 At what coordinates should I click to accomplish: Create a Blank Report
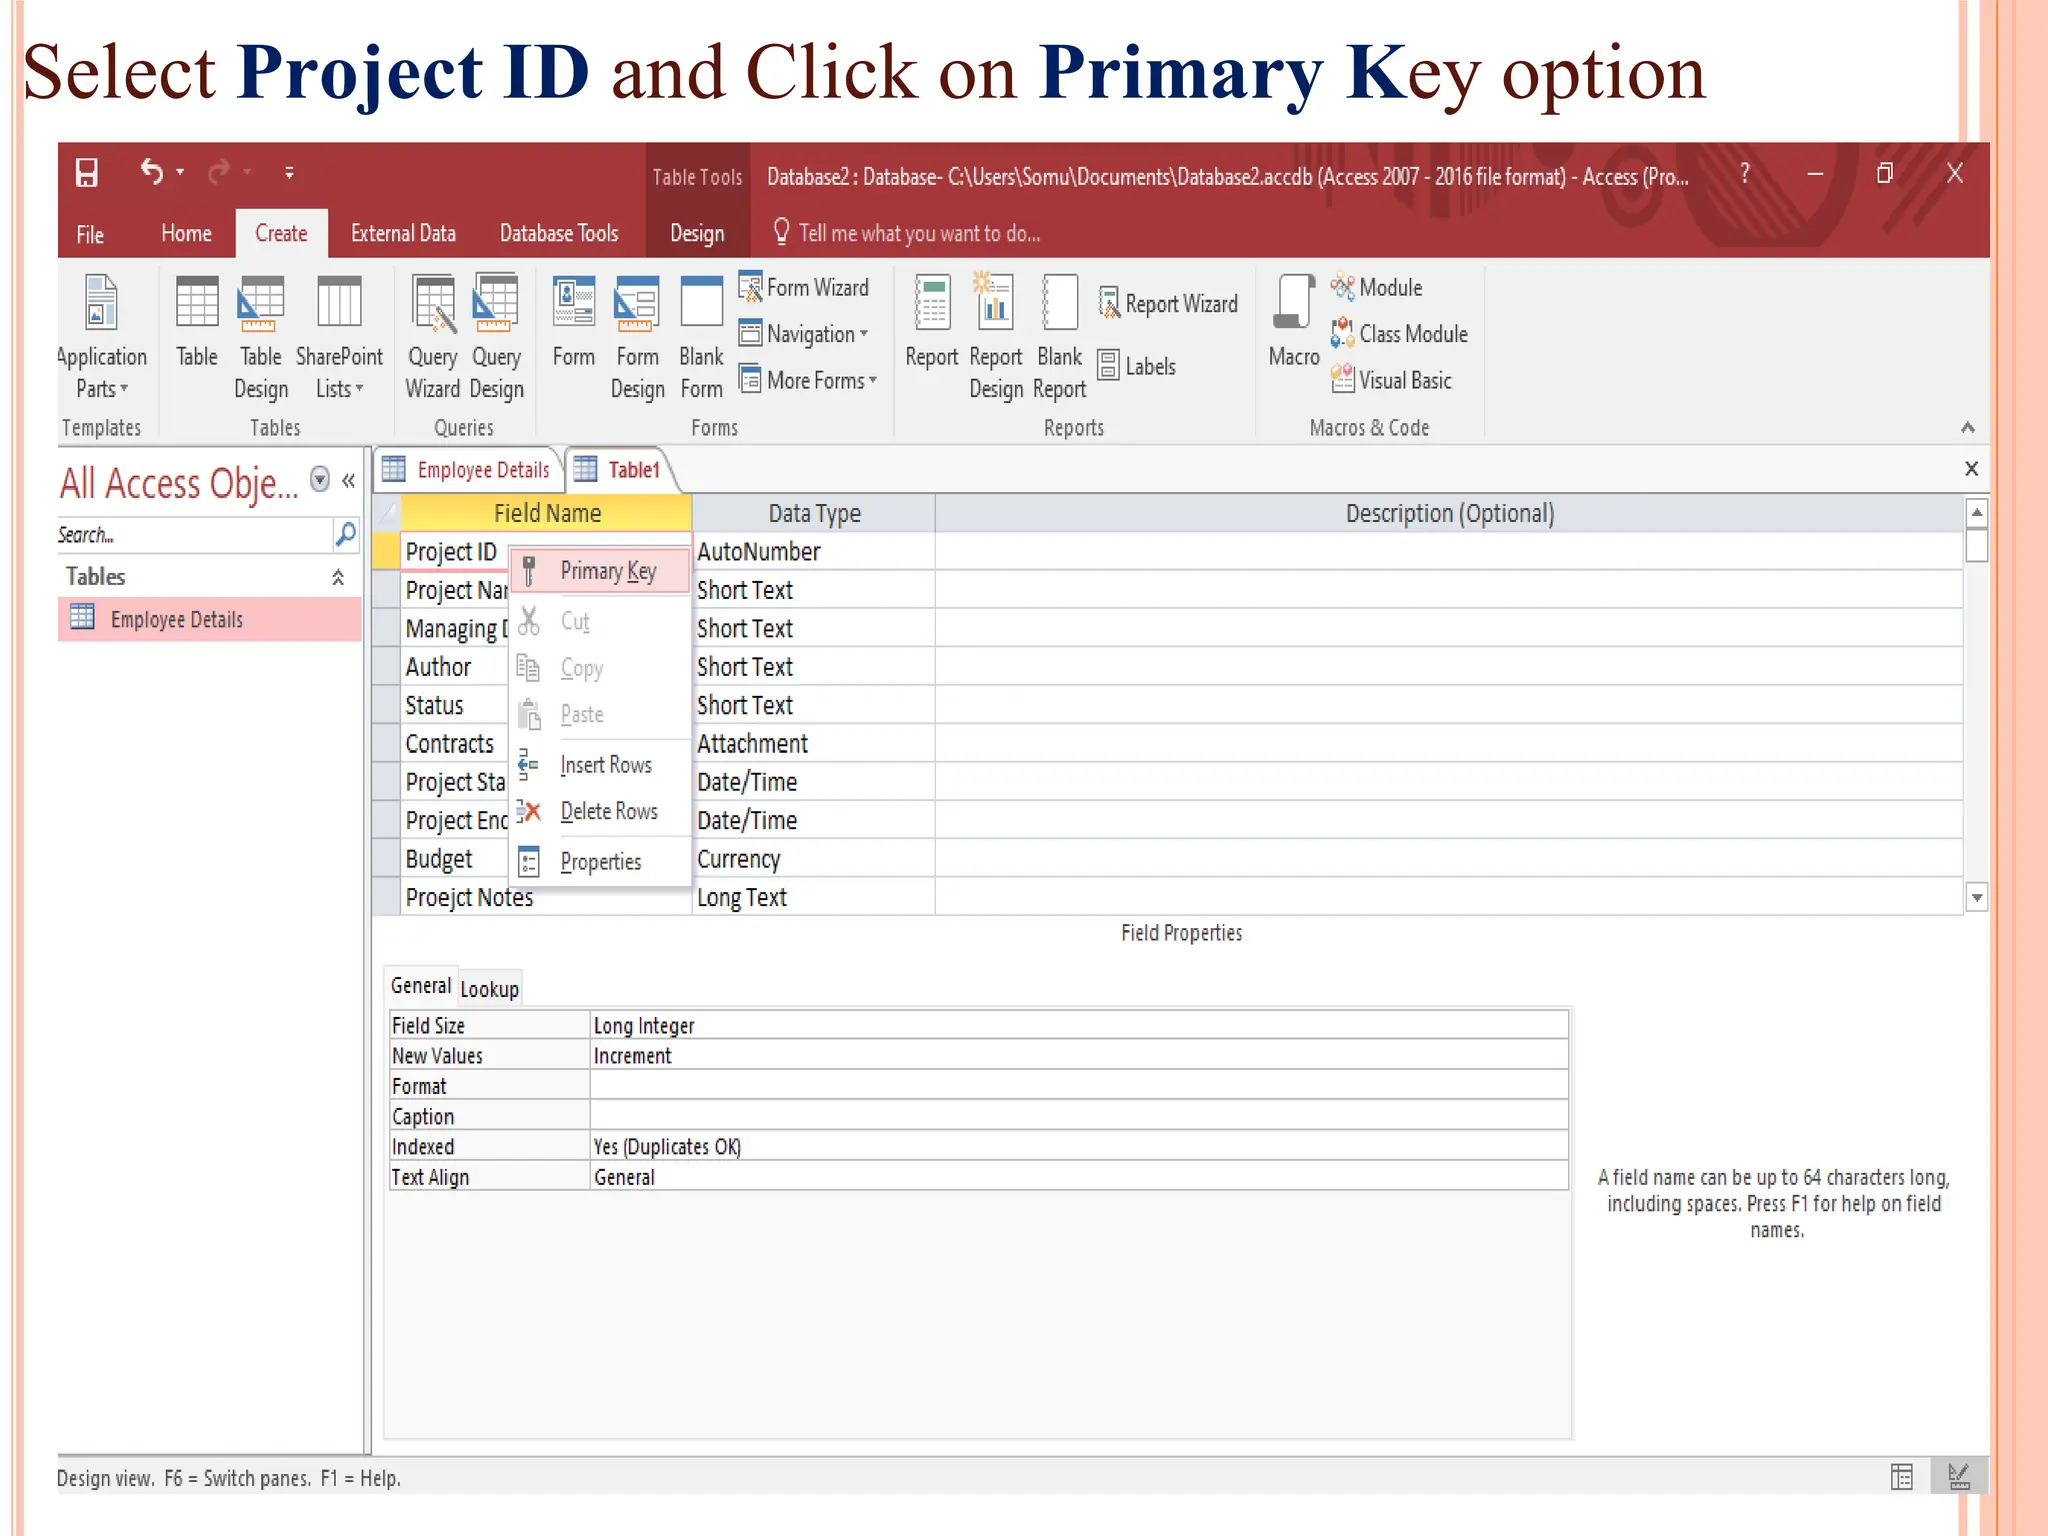[x=1059, y=338]
